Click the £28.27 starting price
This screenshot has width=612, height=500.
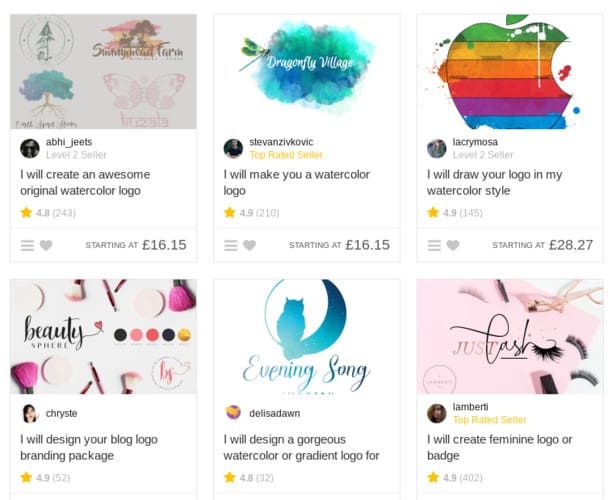tap(571, 245)
